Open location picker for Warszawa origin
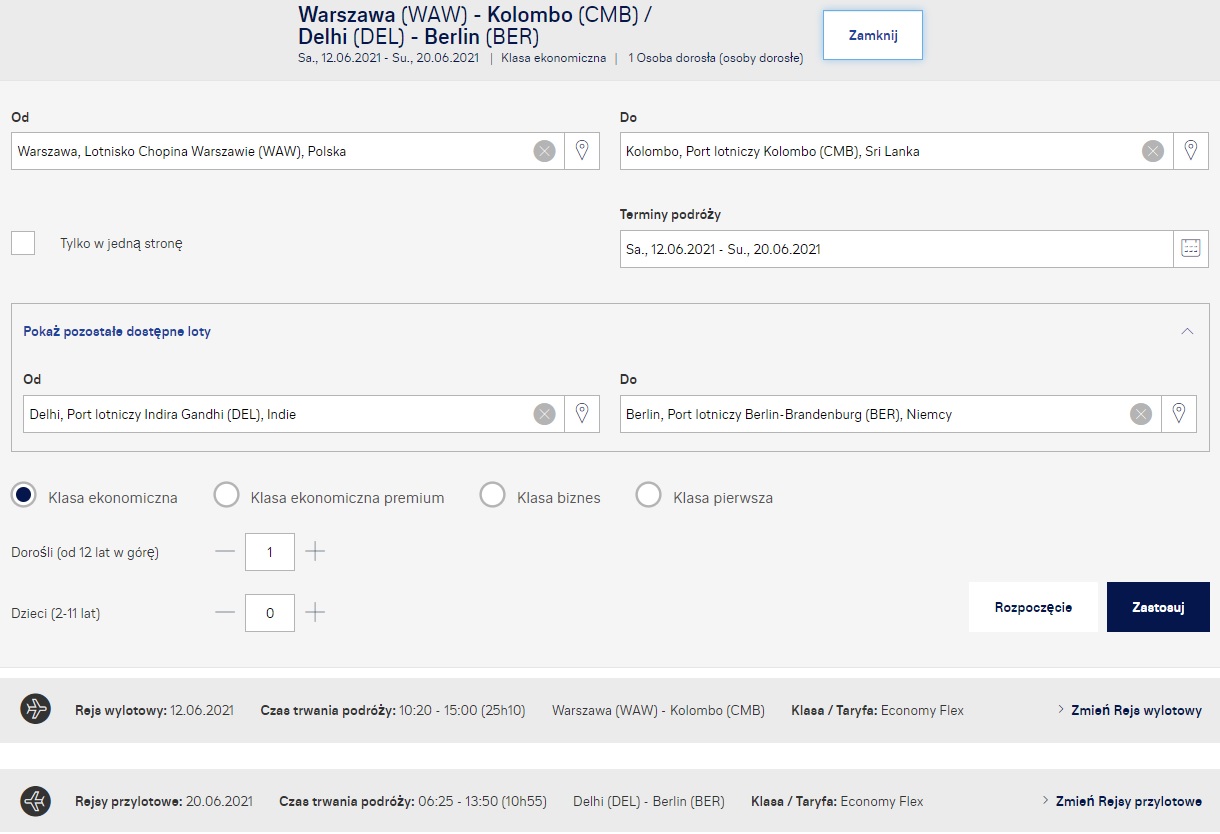This screenshot has height=834, width=1220. [582, 151]
